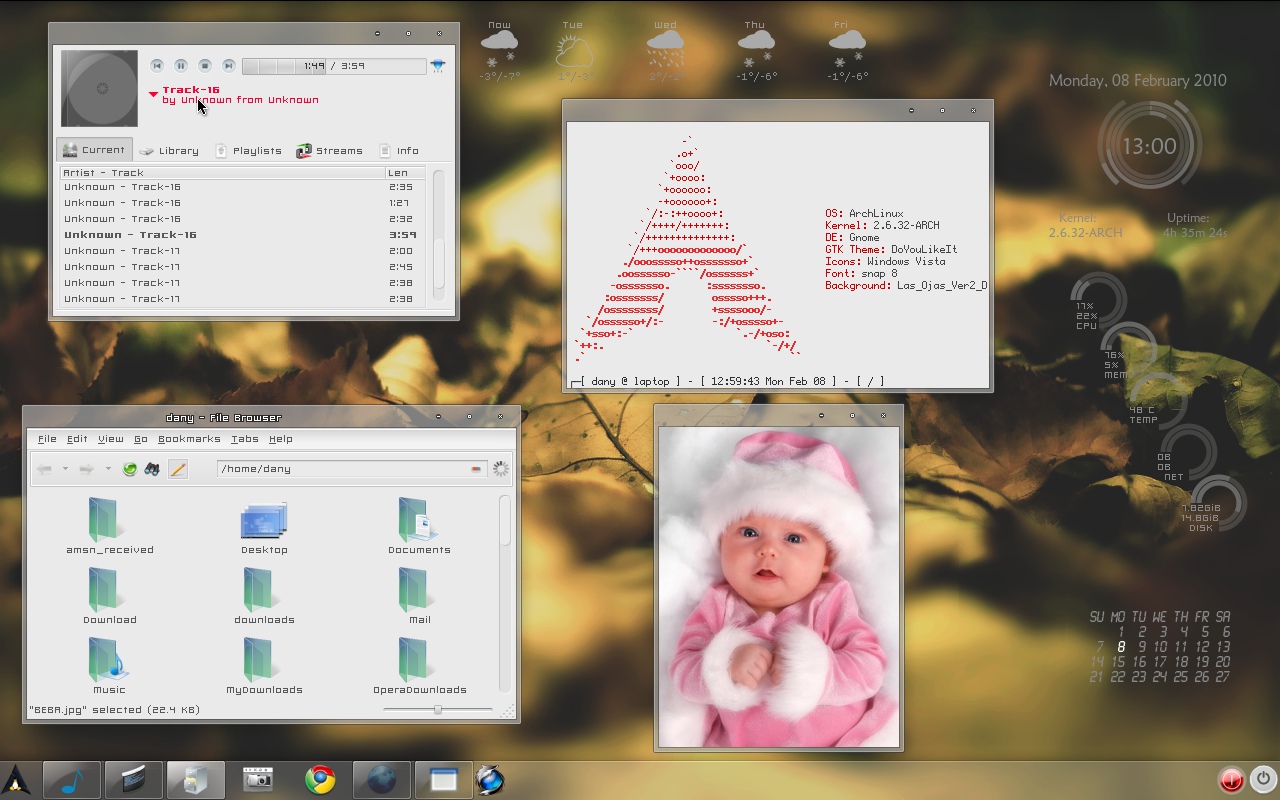Image resolution: width=1280 pixels, height=800 pixels.
Task: Expand the red arrow beside Track-16 title
Action: [x=153, y=94]
